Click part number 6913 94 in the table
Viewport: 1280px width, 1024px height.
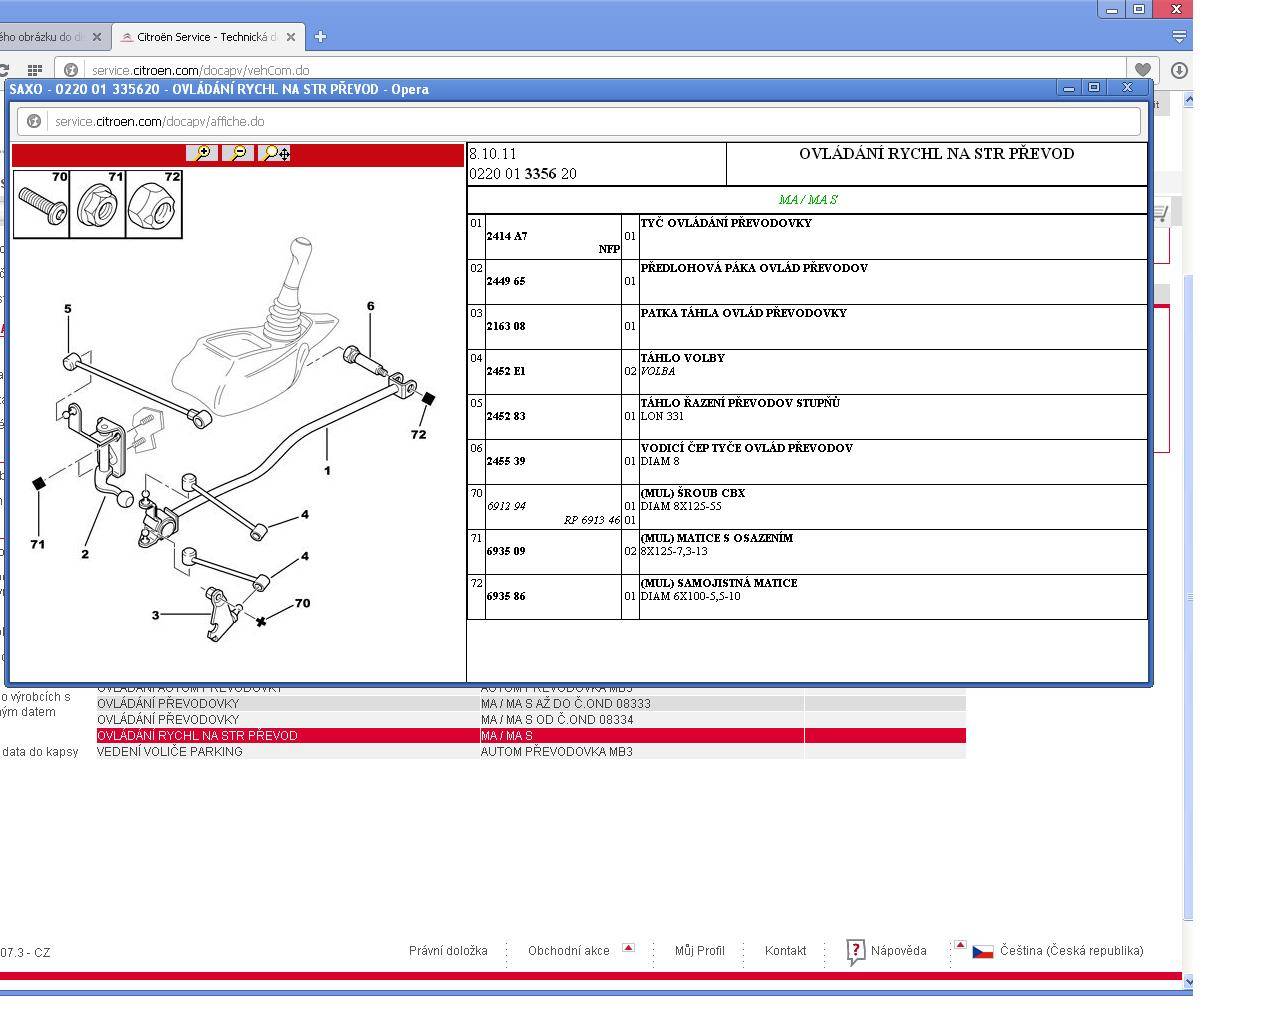click(505, 507)
